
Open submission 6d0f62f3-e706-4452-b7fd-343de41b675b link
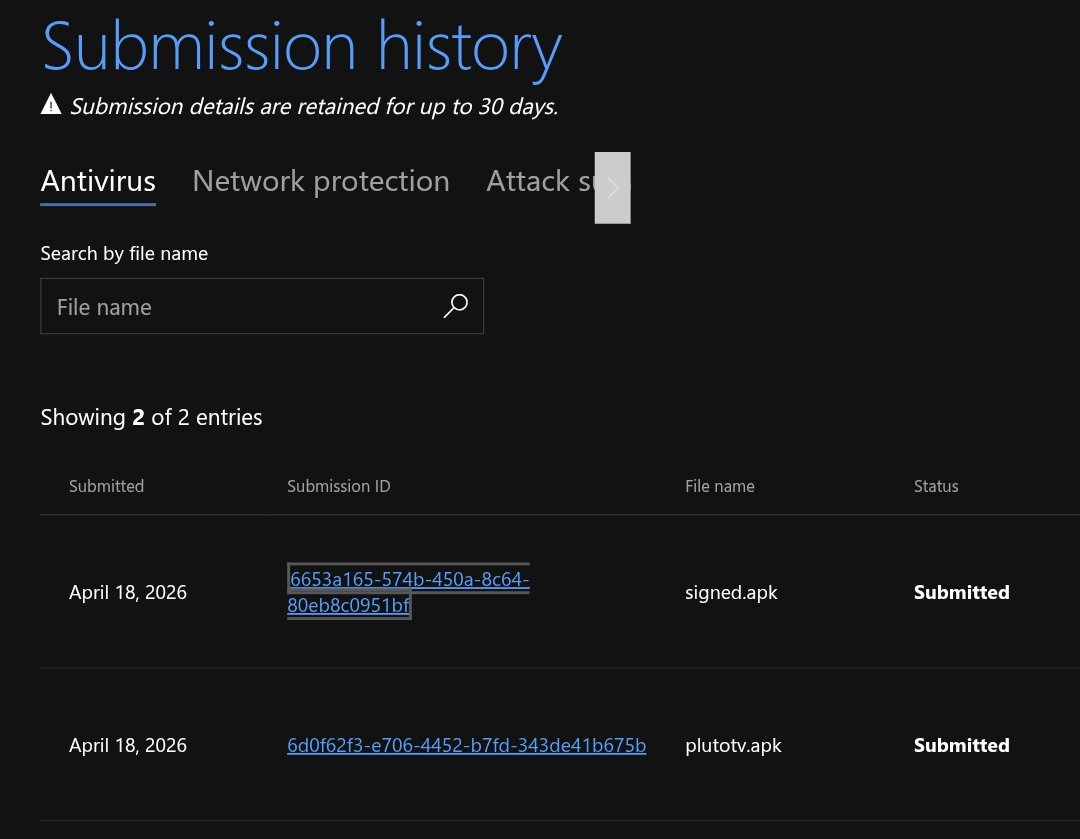click(x=466, y=745)
